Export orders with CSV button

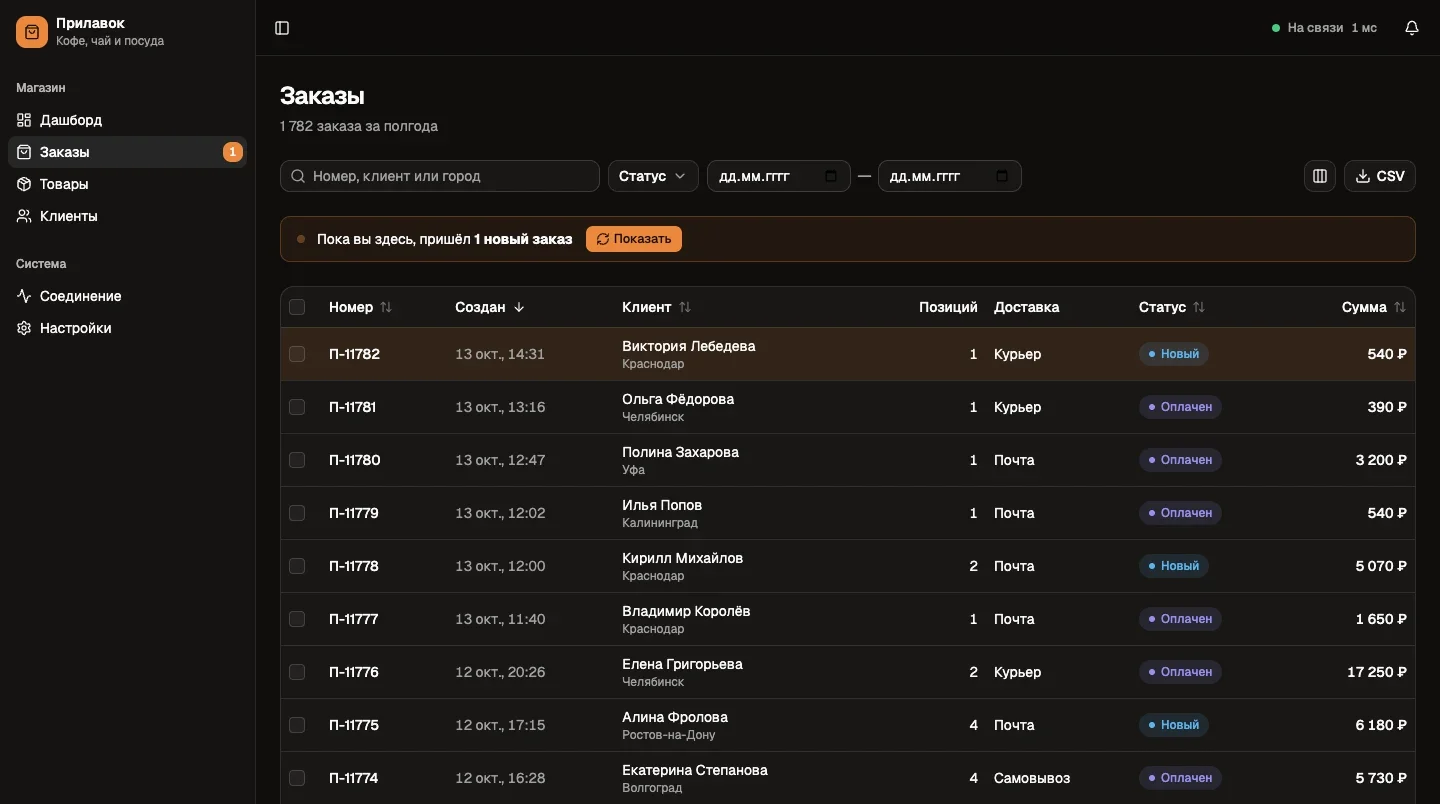click(x=1380, y=176)
